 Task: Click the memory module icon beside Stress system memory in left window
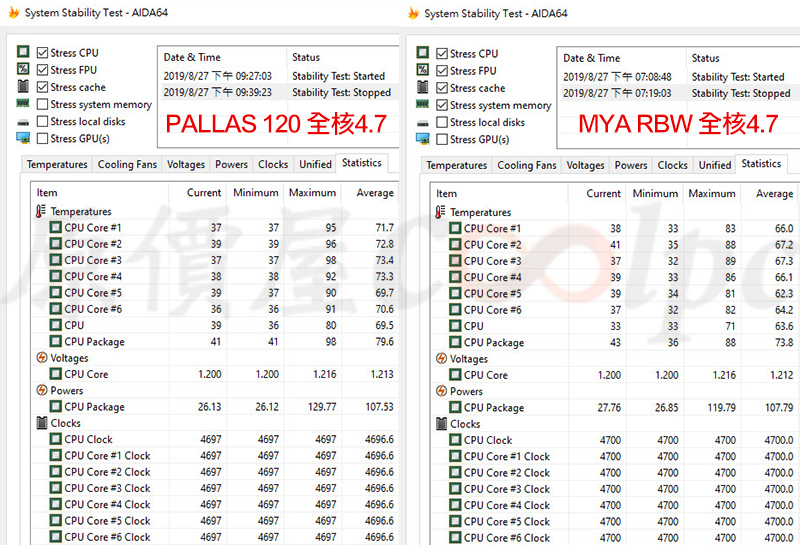pos(22,104)
